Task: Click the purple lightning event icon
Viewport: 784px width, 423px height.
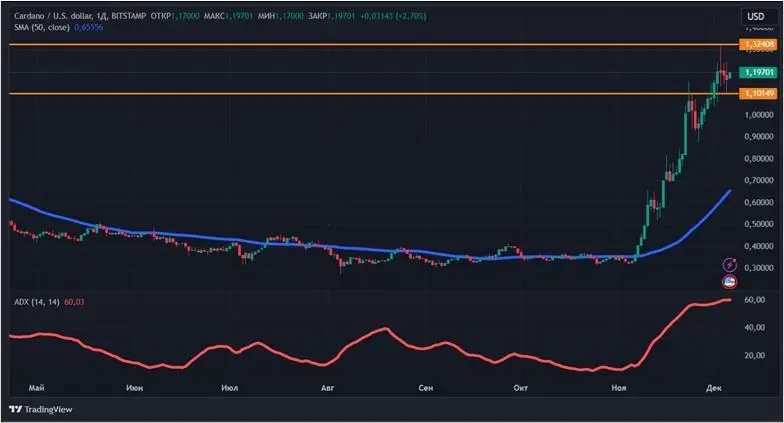Action: (730, 265)
